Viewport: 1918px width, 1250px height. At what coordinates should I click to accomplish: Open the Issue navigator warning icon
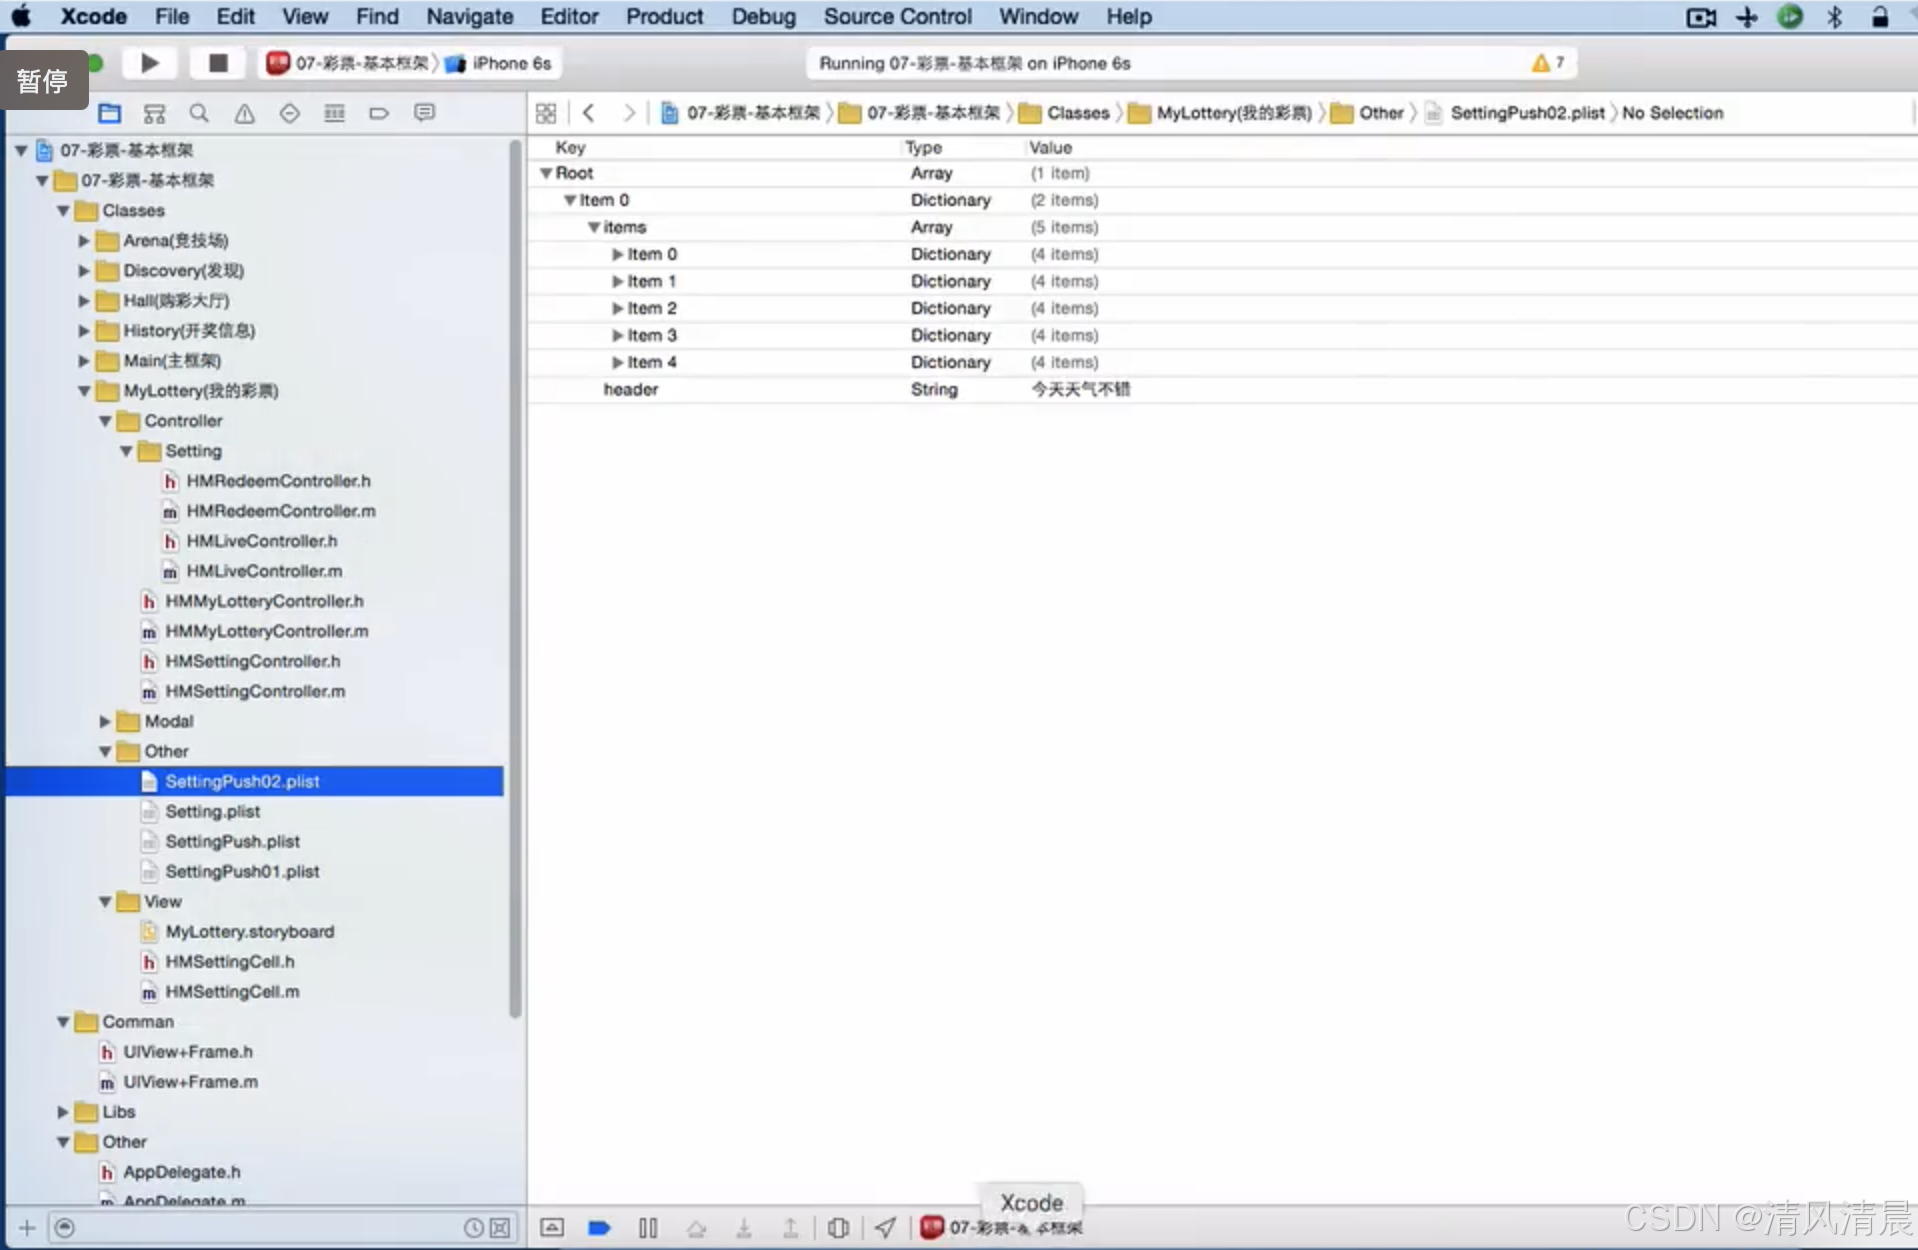click(x=244, y=113)
